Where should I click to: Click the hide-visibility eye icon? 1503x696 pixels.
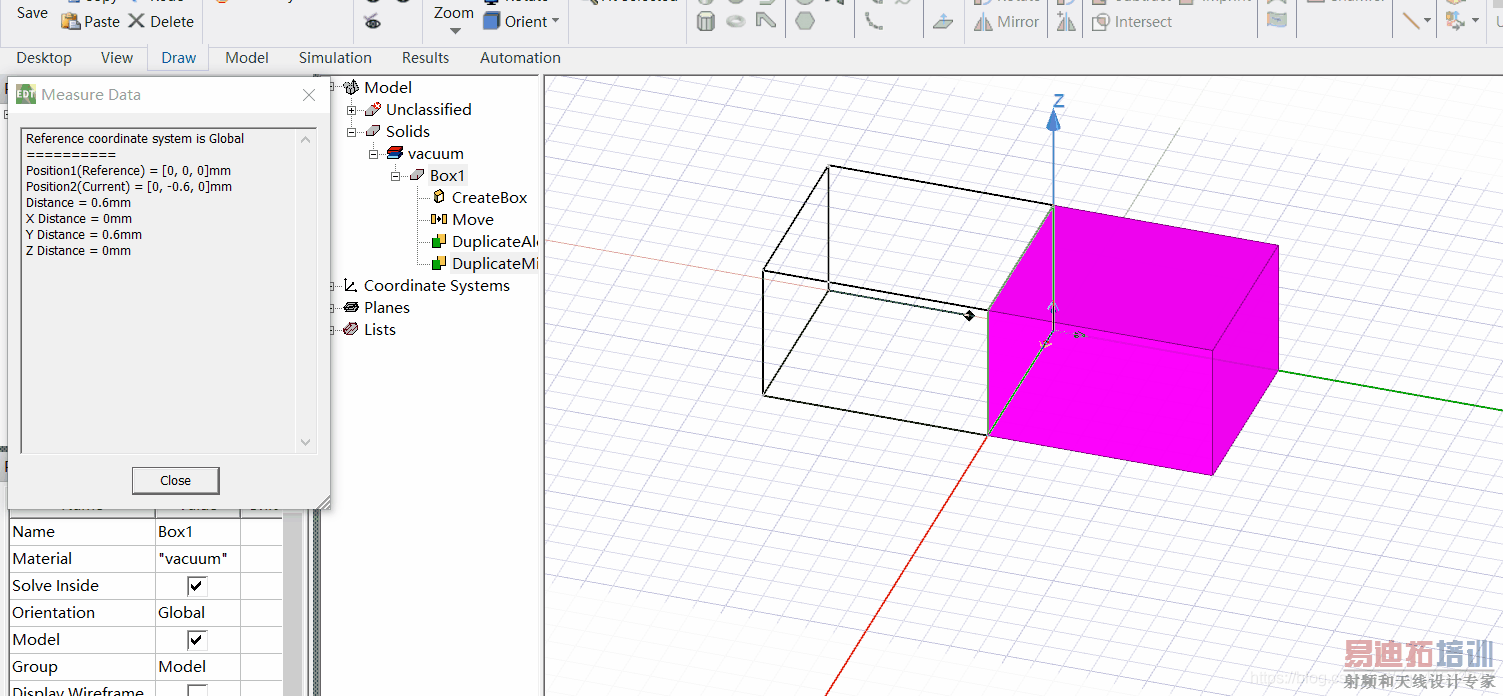coord(373,22)
